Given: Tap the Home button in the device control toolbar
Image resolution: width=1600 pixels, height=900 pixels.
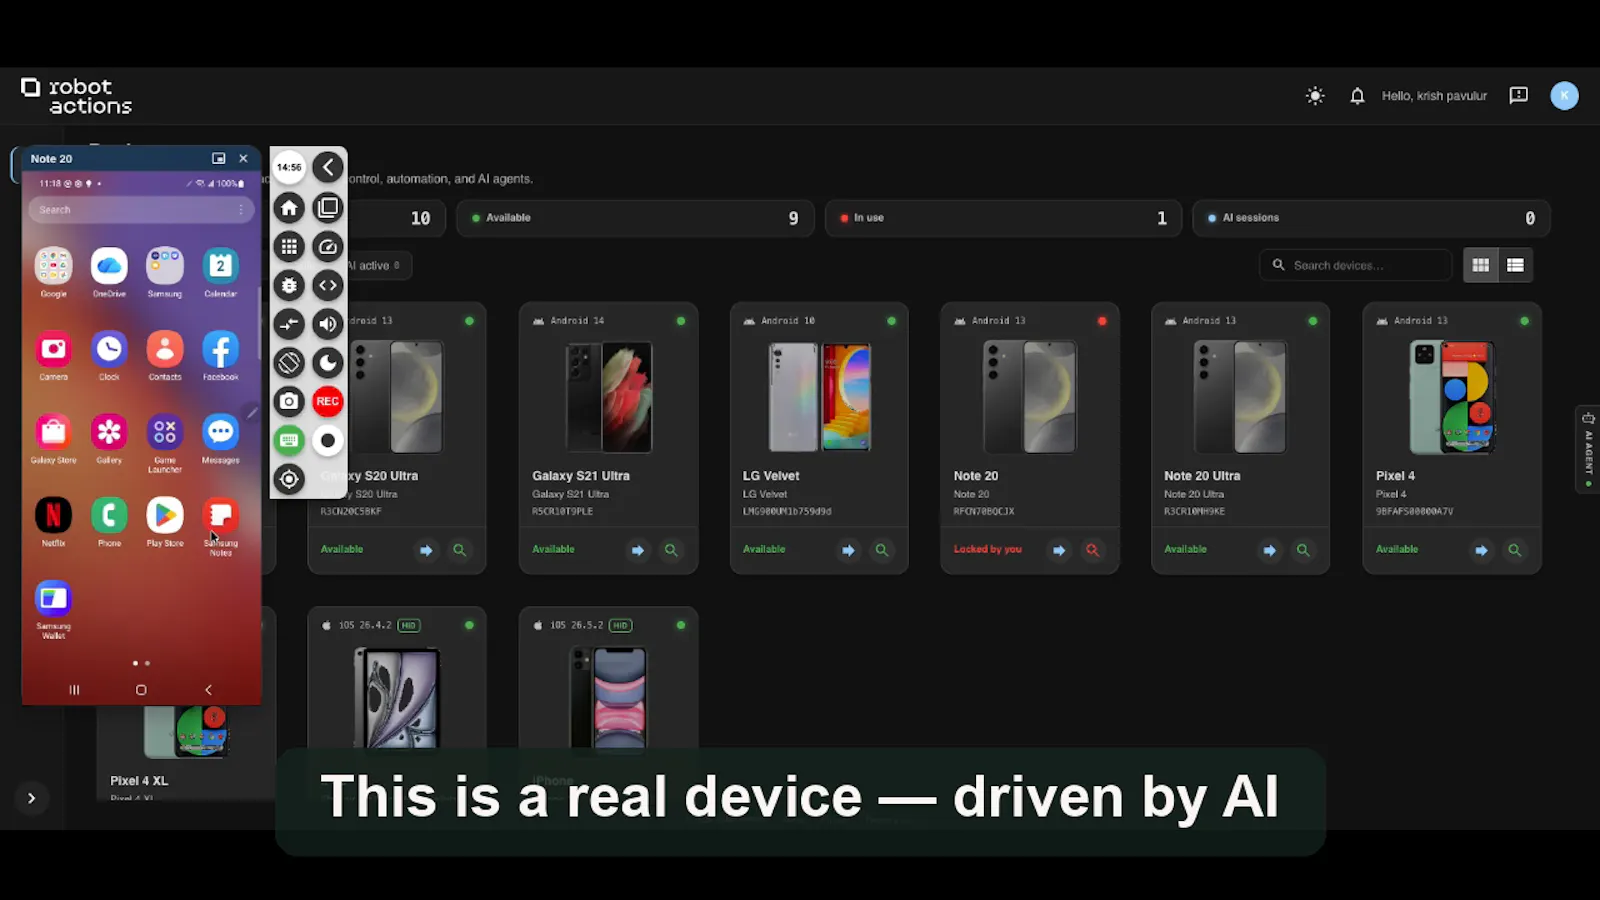Looking at the screenshot, I should pyautogui.click(x=289, y=208).
